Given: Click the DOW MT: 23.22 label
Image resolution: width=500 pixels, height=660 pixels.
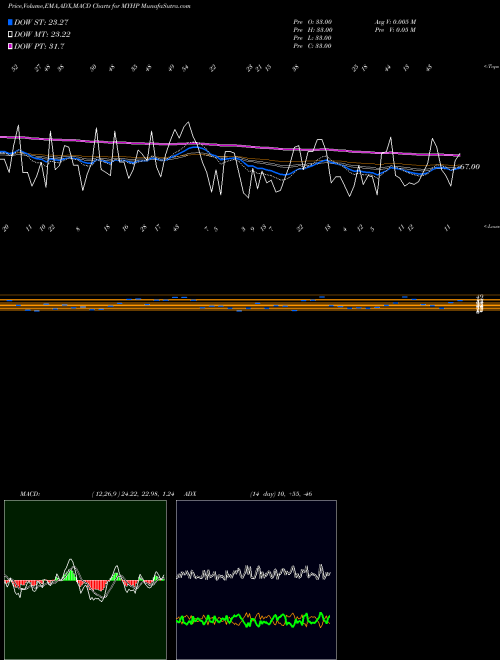Looking at the screenshot, I should pyautogui.click(x=42, y=35).
